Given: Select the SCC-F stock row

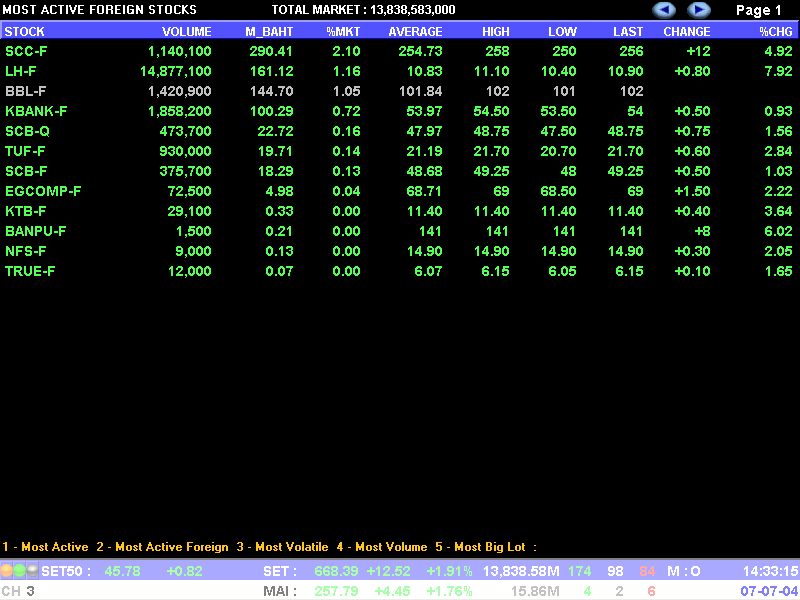Looking at the screenshot, I should pos(400,51).
